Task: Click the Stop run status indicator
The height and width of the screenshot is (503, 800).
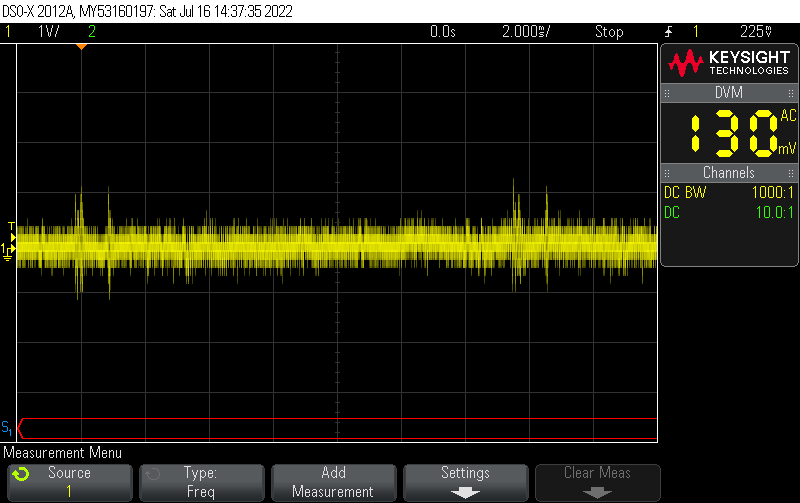Action: pyautogui.click(x=609, y=32)
